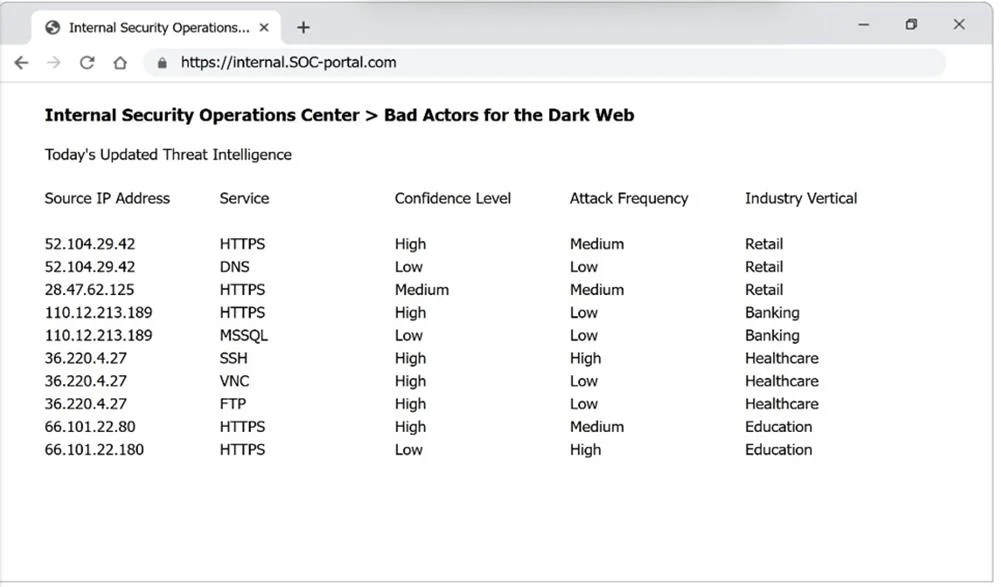Screen dimensions: 1001x587
Task: Select the 28.47.62.125 IP address entry
Action: [89, 290]
